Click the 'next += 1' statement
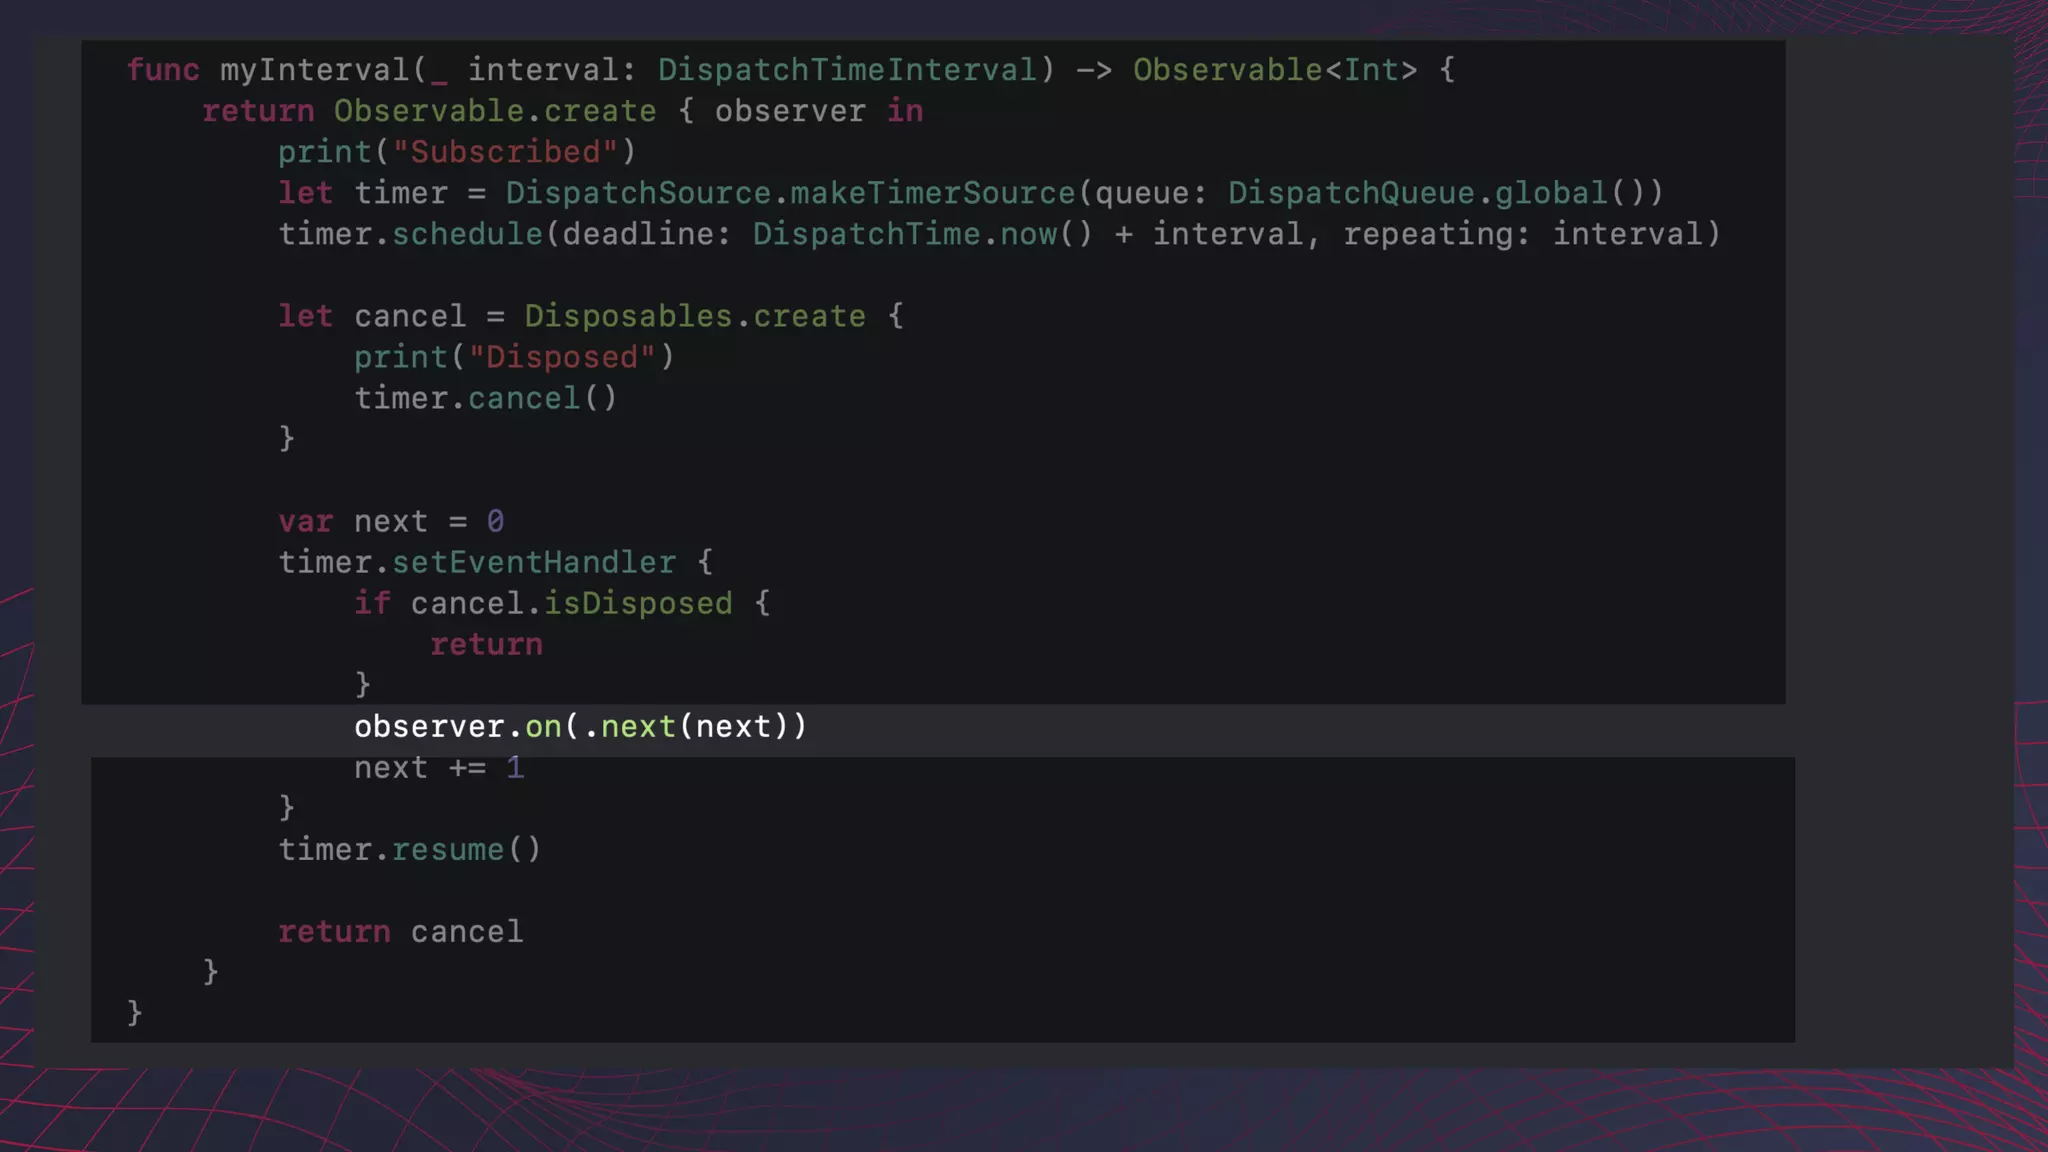The height and width of the screenshot is (1152, 2048). [438, 768]
